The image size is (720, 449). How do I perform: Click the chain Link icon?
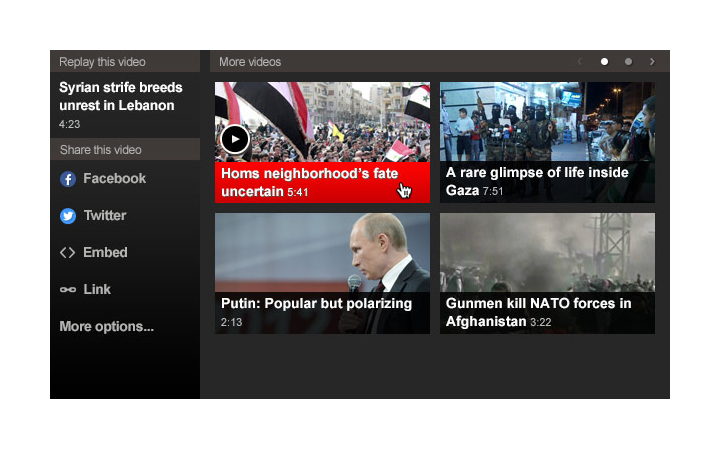[68, 290]
